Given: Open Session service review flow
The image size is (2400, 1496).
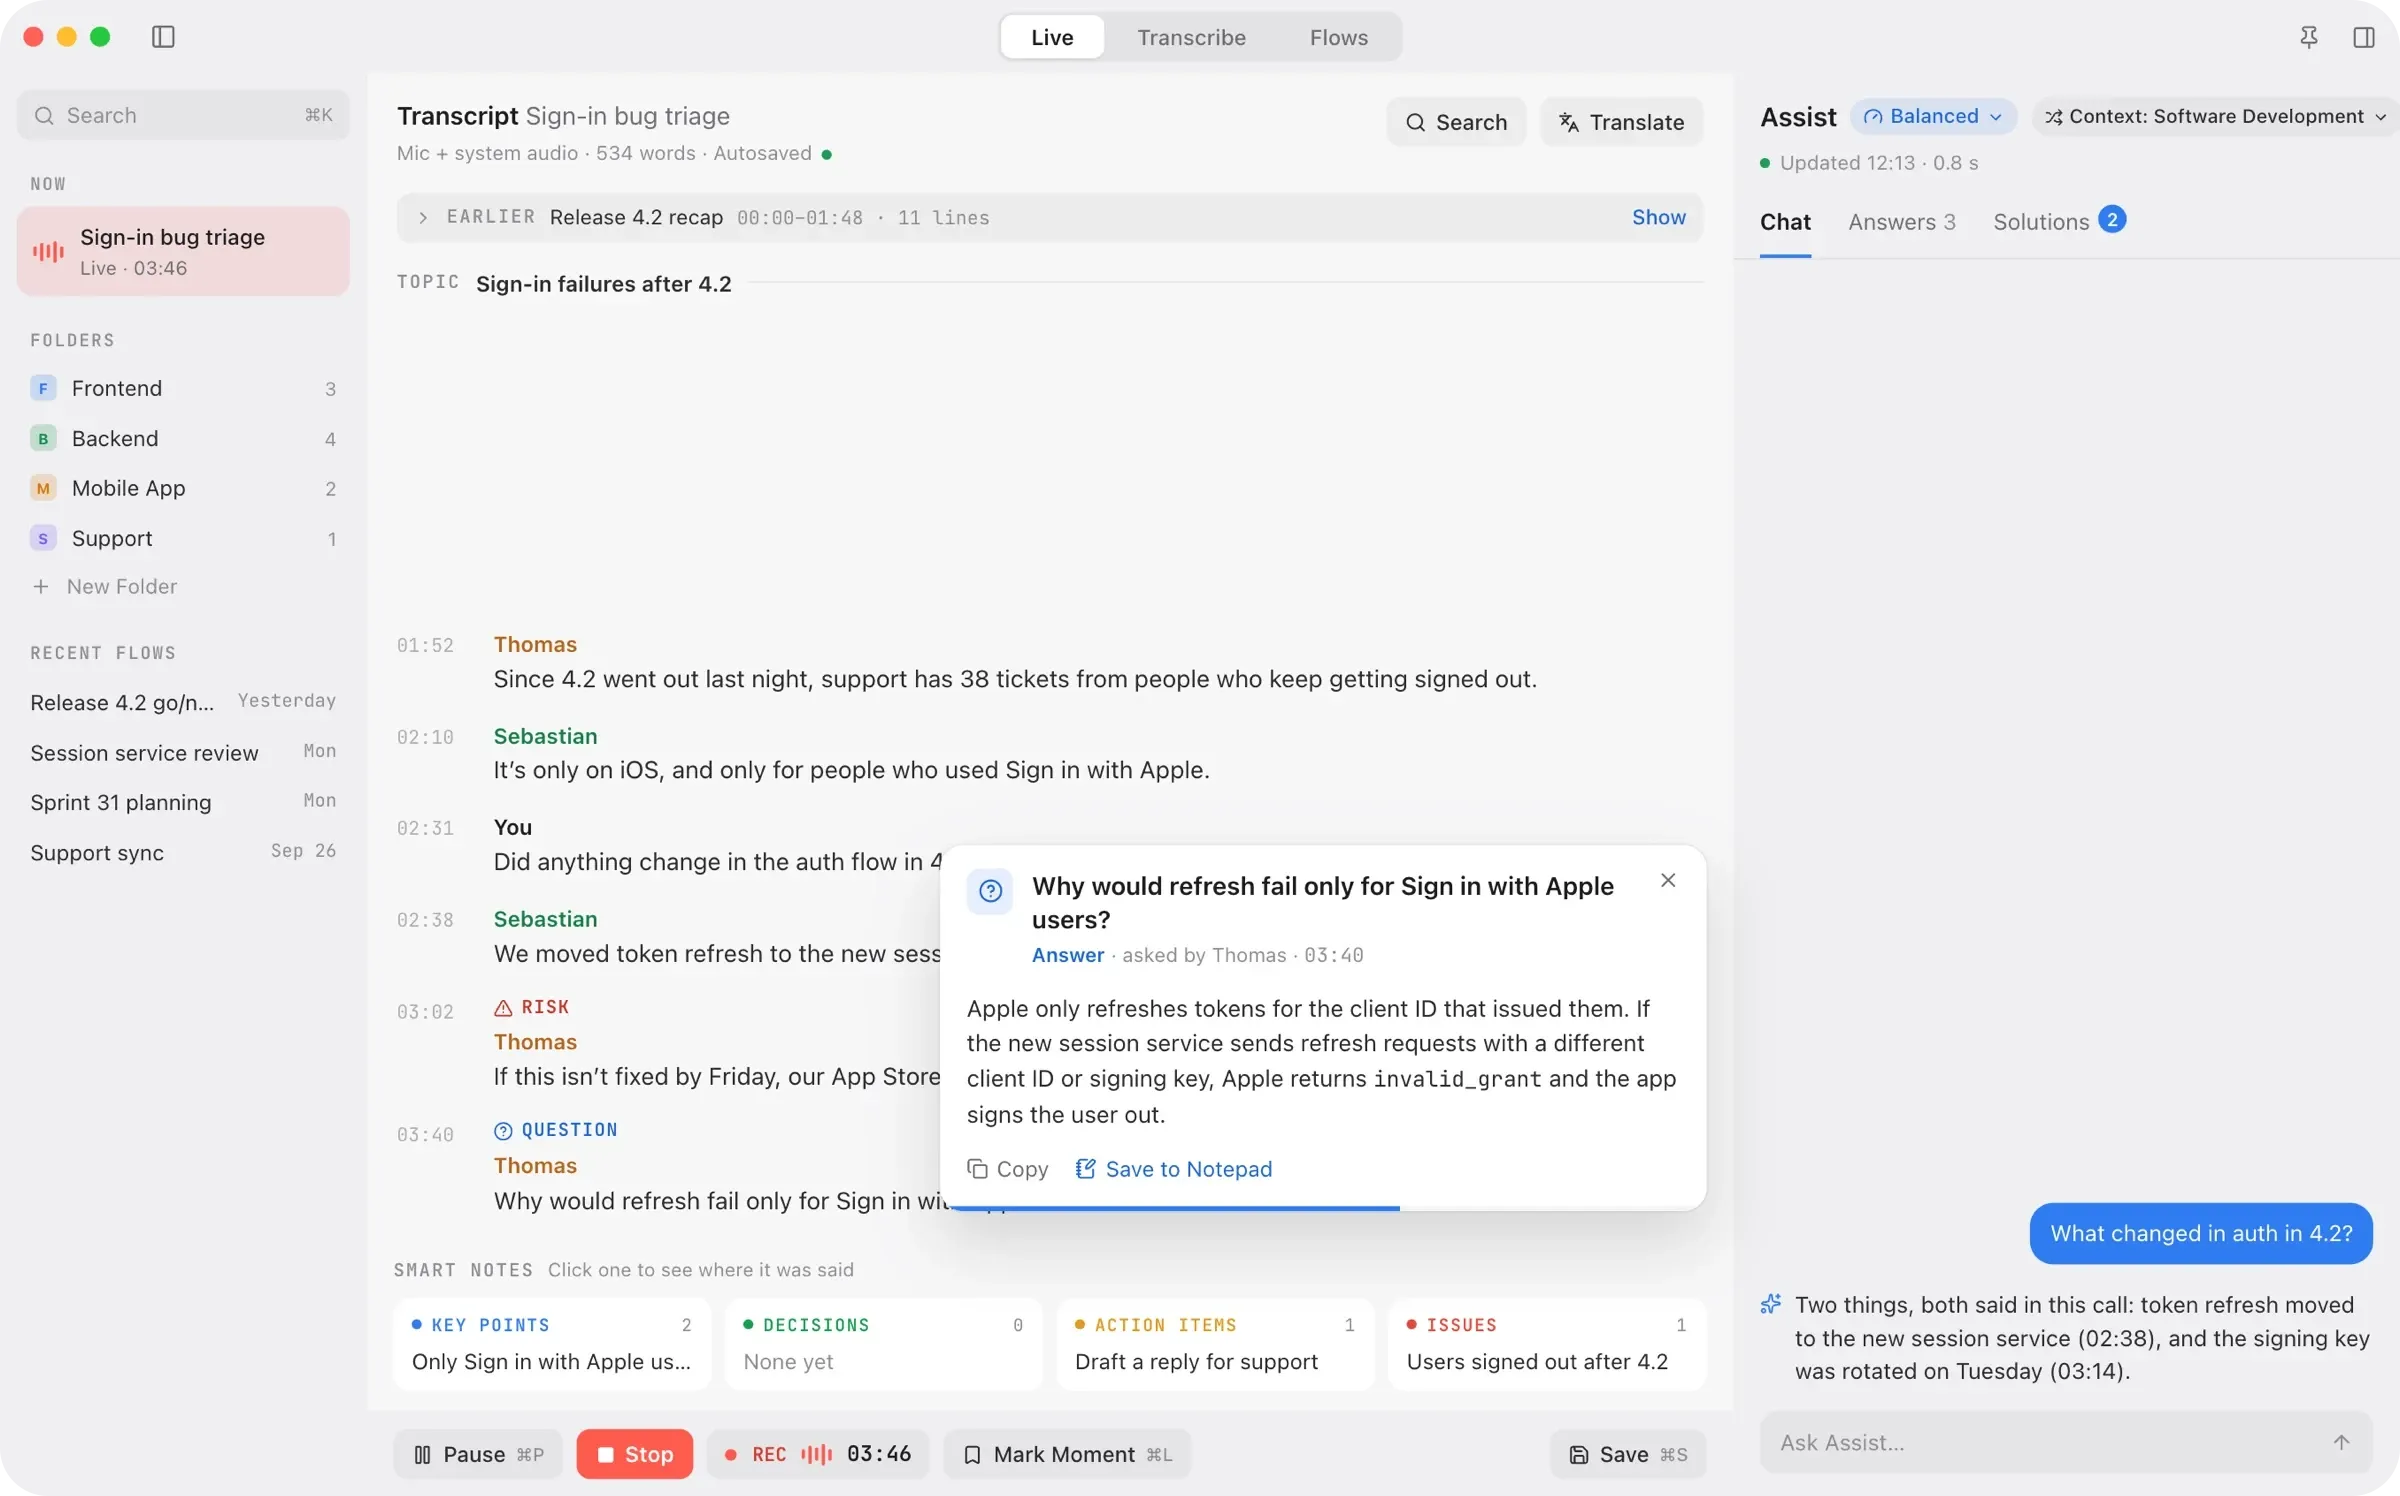Looking at the screenshot, I should (x=183, y=752).
